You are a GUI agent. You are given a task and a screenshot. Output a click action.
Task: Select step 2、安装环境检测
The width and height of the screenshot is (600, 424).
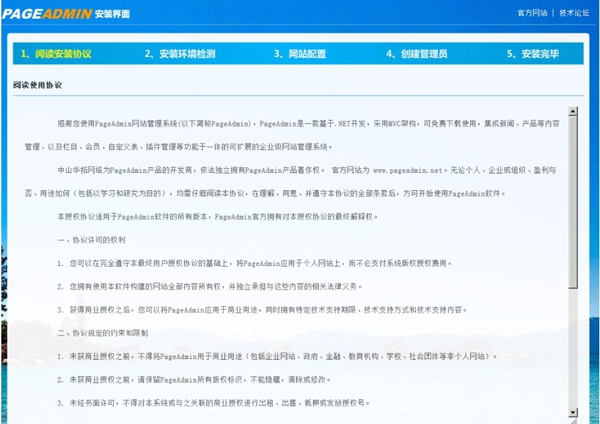tap(180, 54)
